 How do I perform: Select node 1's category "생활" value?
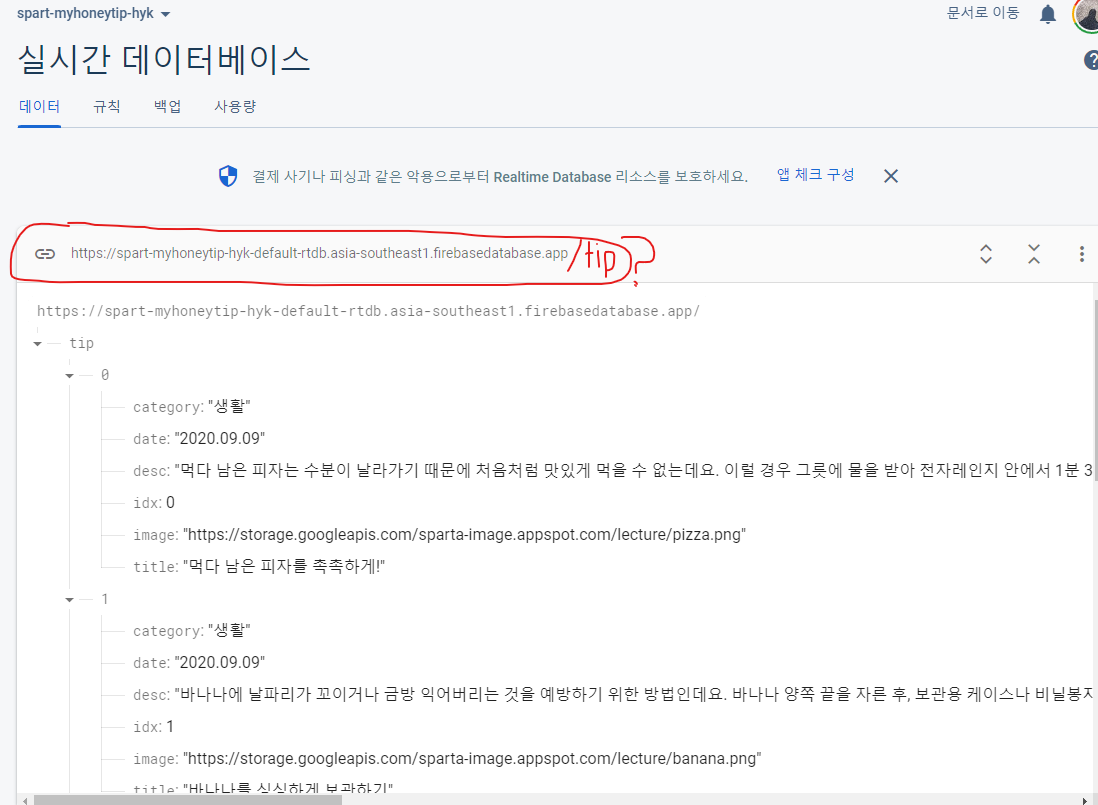pos(229,631)
